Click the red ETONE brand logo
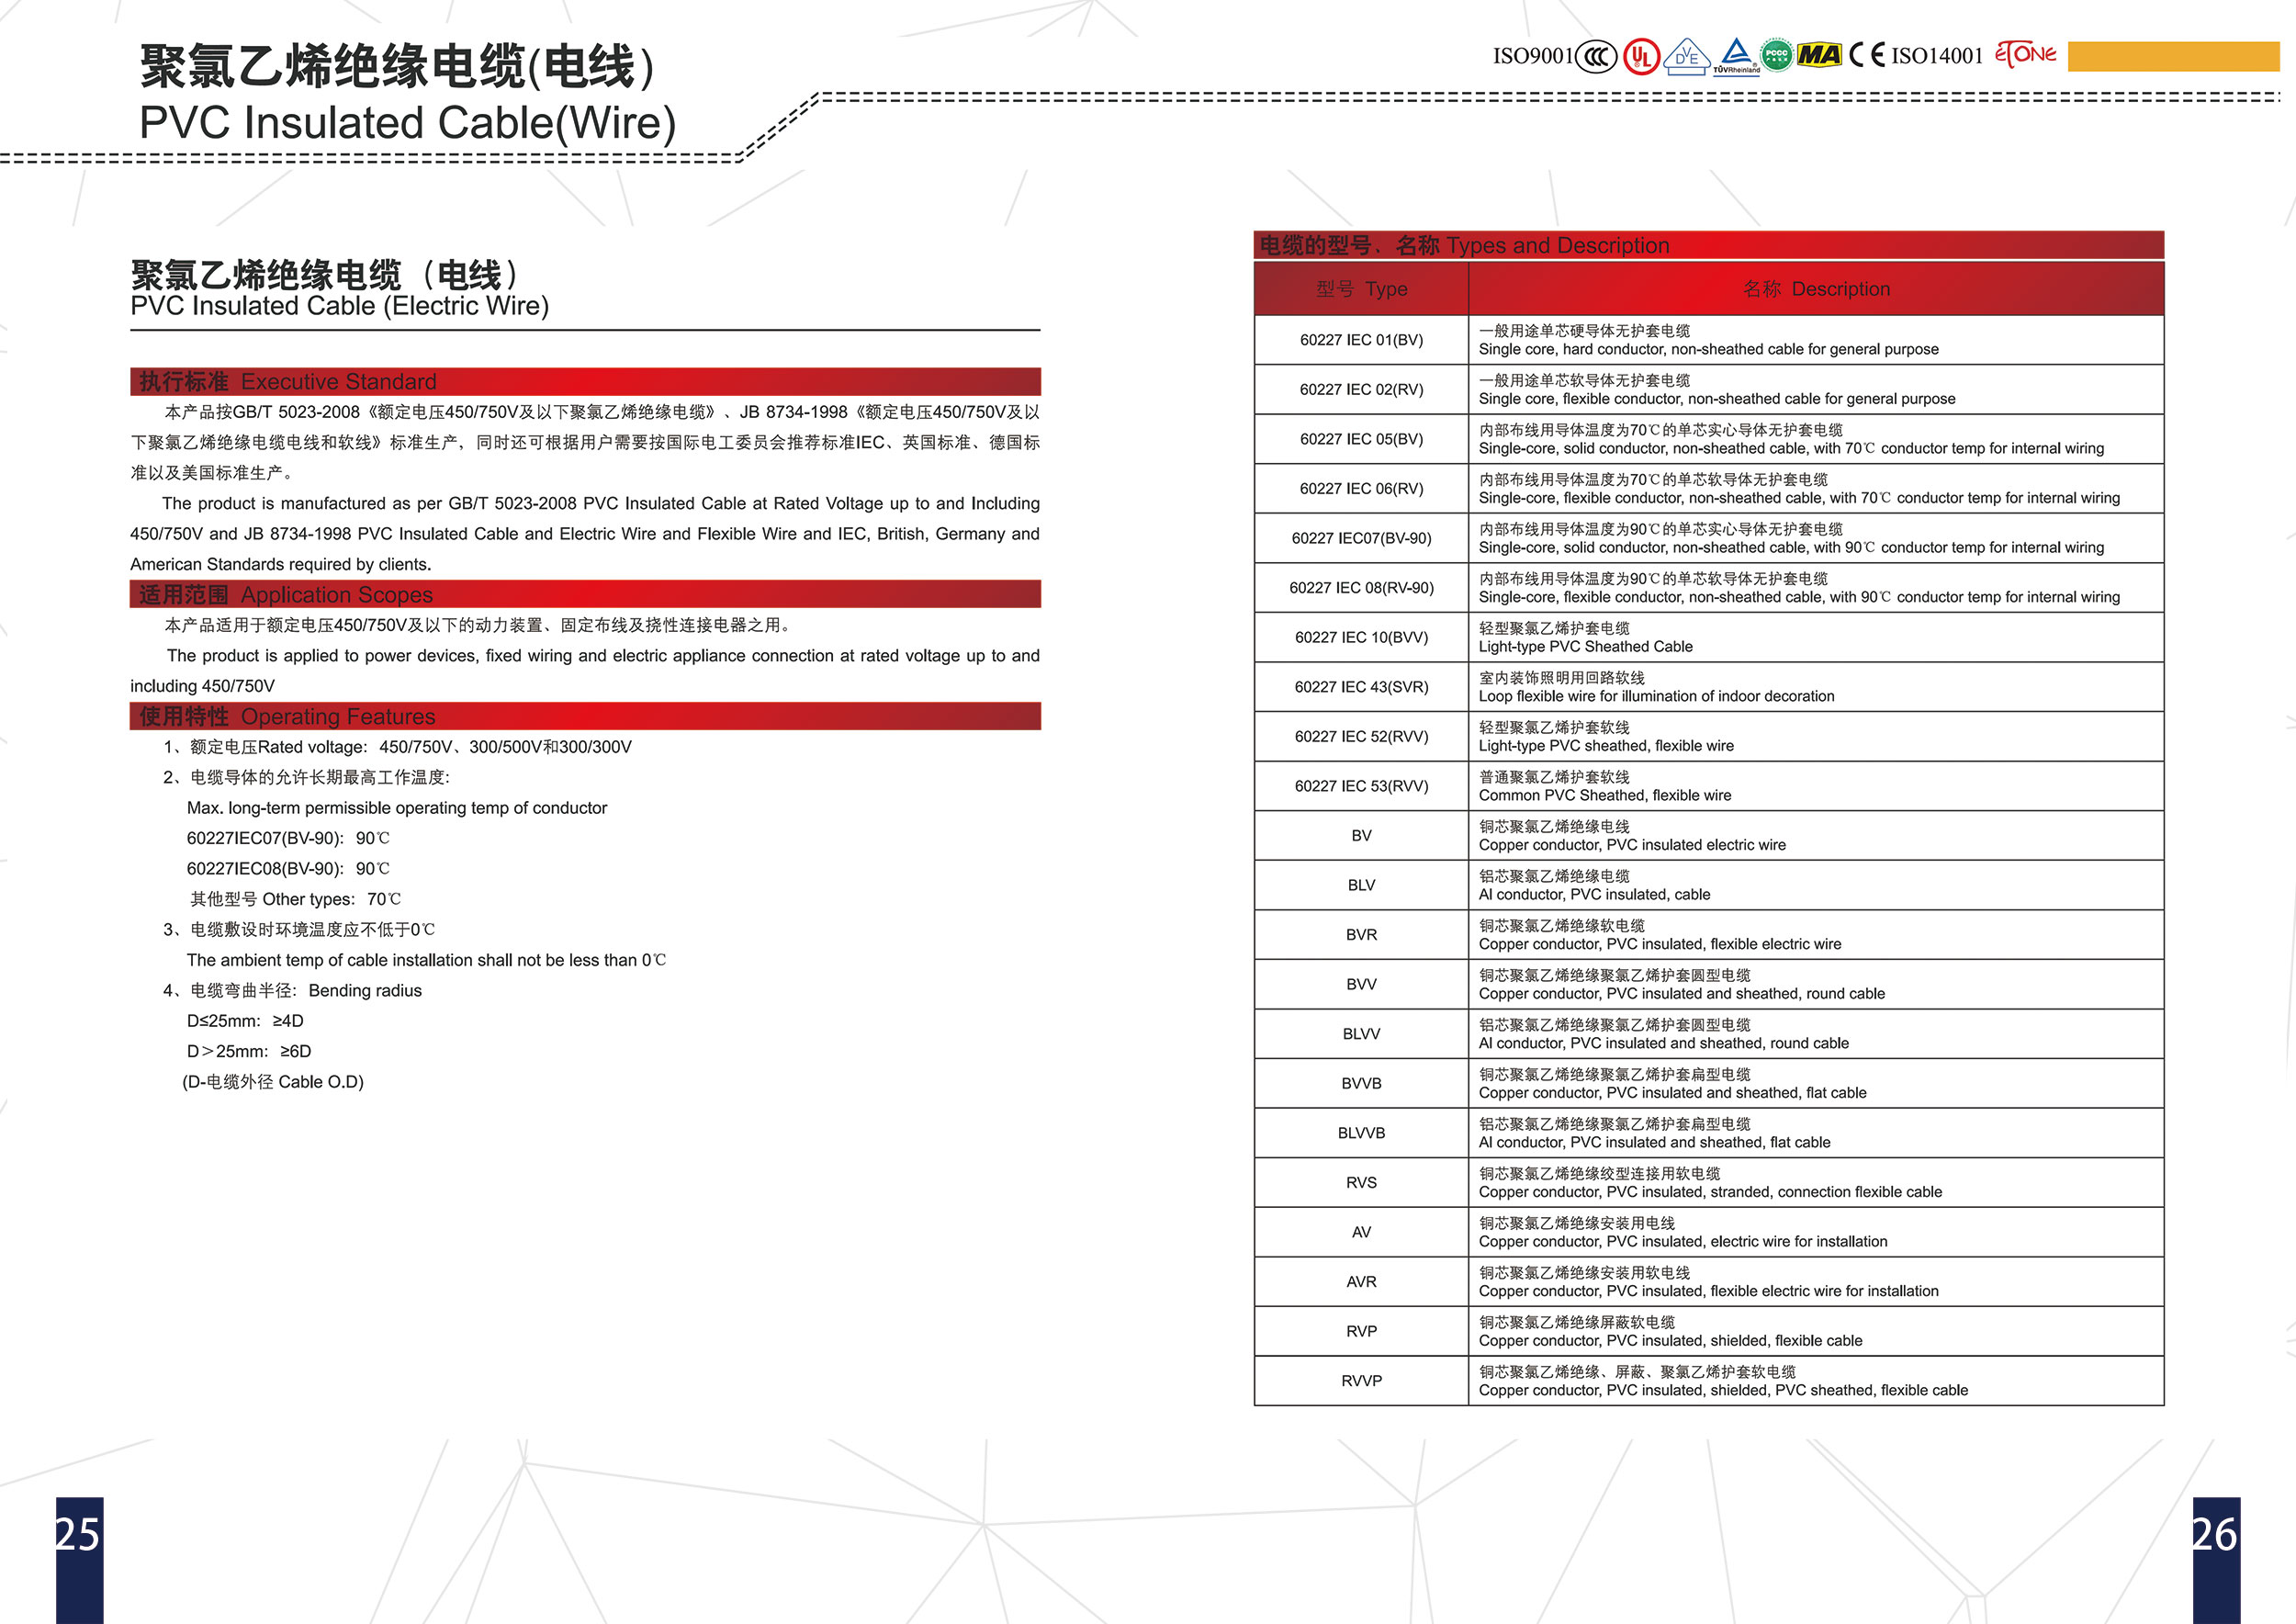Viewport: 2296px width, 1624px height. pyautogui.click(x=2025, y=54)
